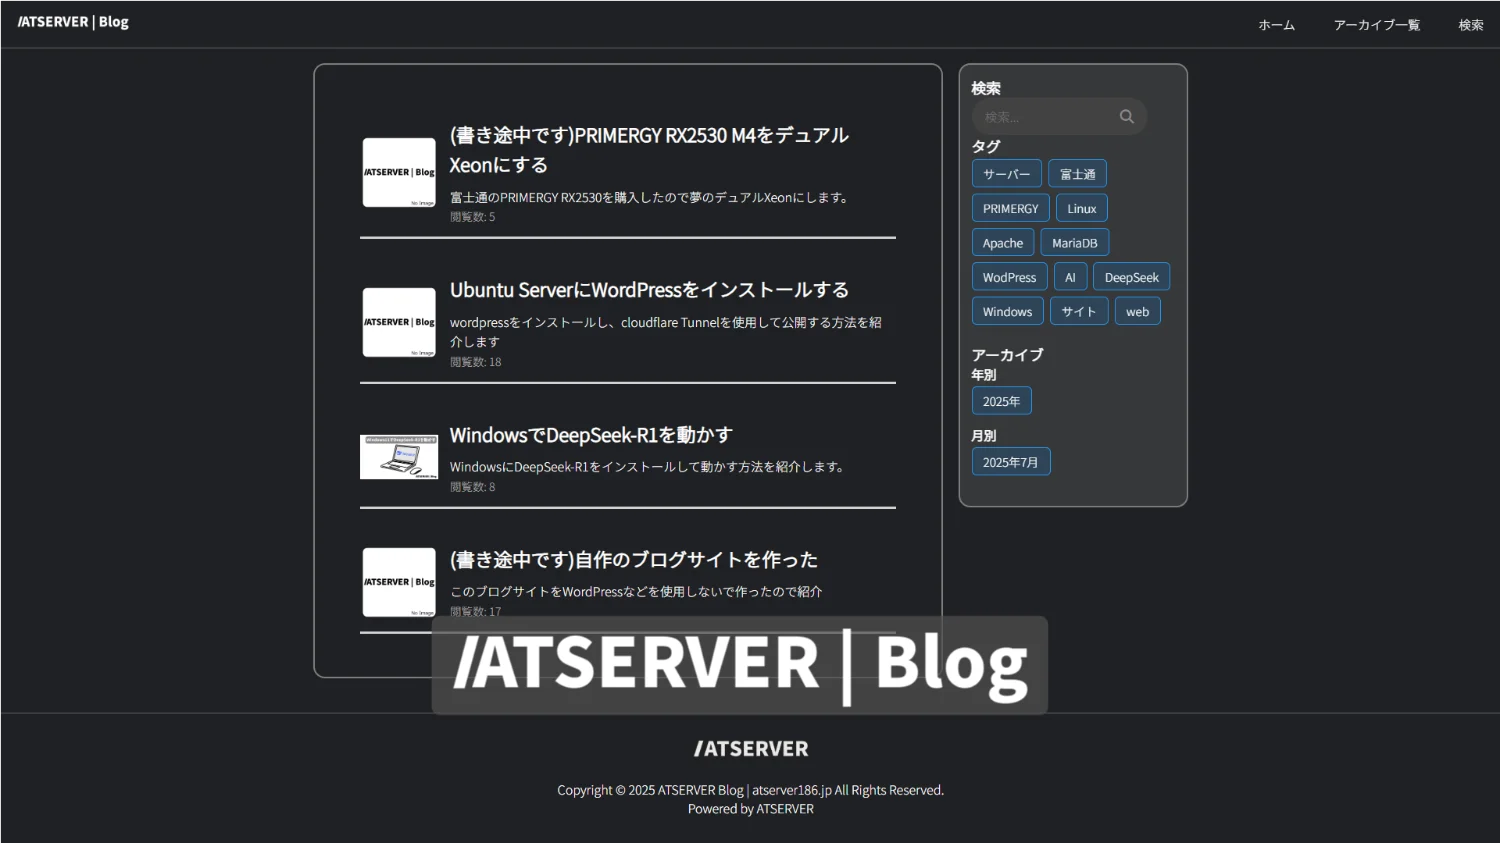Click the search magnifier icon
Viewport: 1500px width, 843px height.
(x=1126, y=117)
